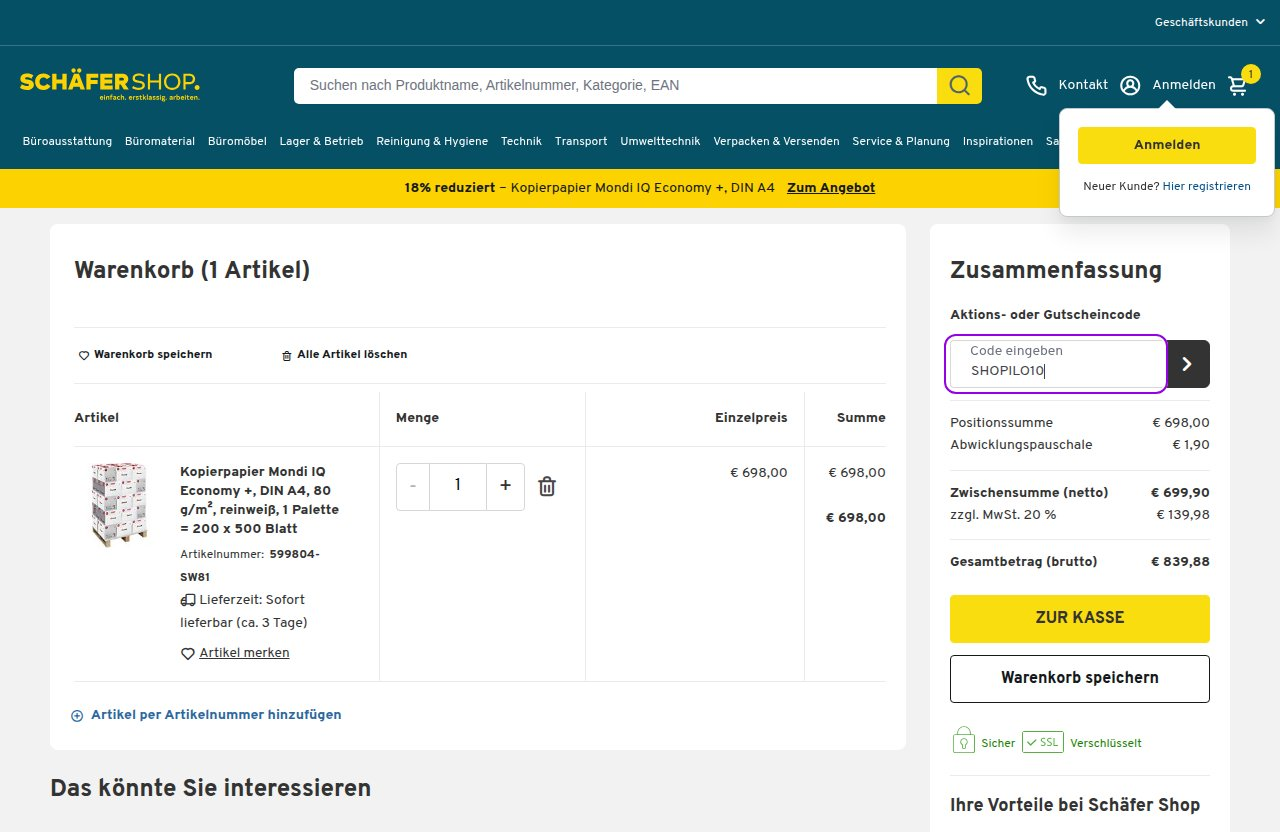Click the Zwischensumme value € 699,90
The height and width of the screenshot is (832, 1280).
[x=1180, y=493]
